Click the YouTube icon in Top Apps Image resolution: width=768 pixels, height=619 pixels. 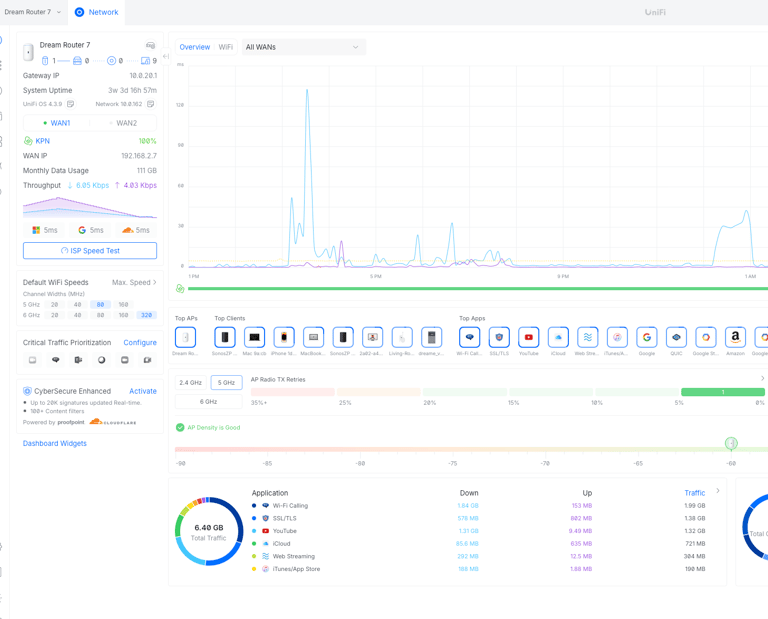coord(528,337)
